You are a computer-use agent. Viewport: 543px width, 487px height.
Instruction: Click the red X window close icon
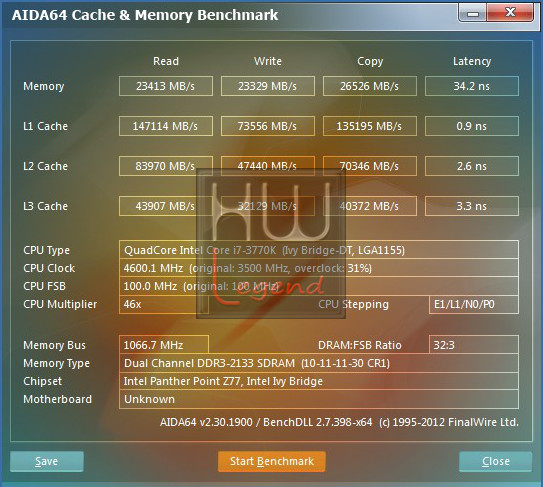[510, 13]
